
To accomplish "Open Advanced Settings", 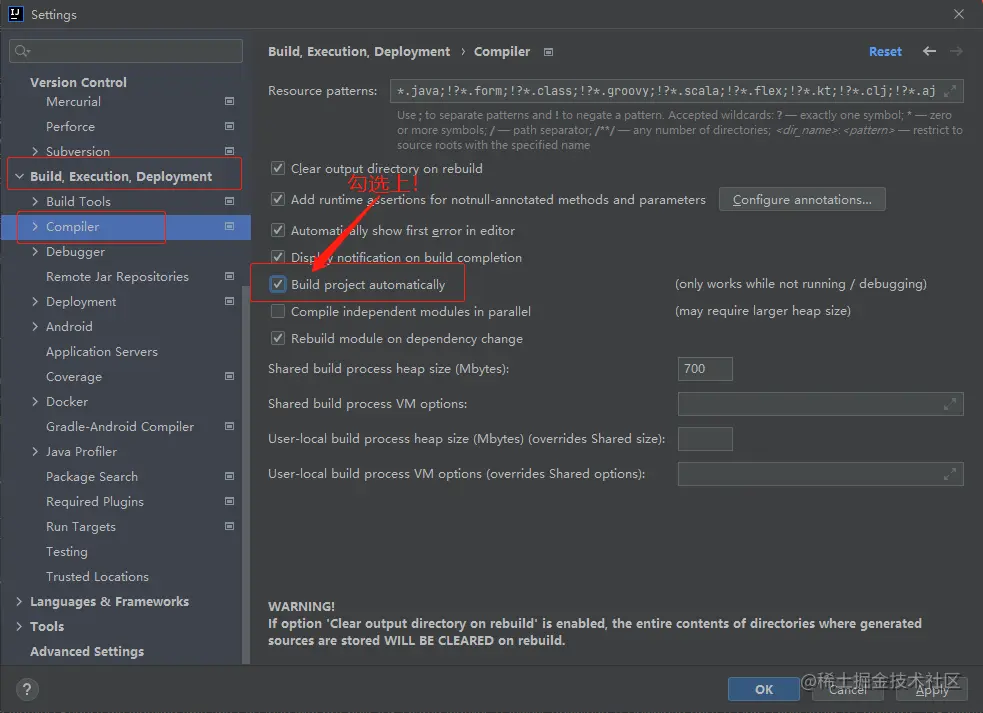I will pyautogui.click(x=87, y=652).
